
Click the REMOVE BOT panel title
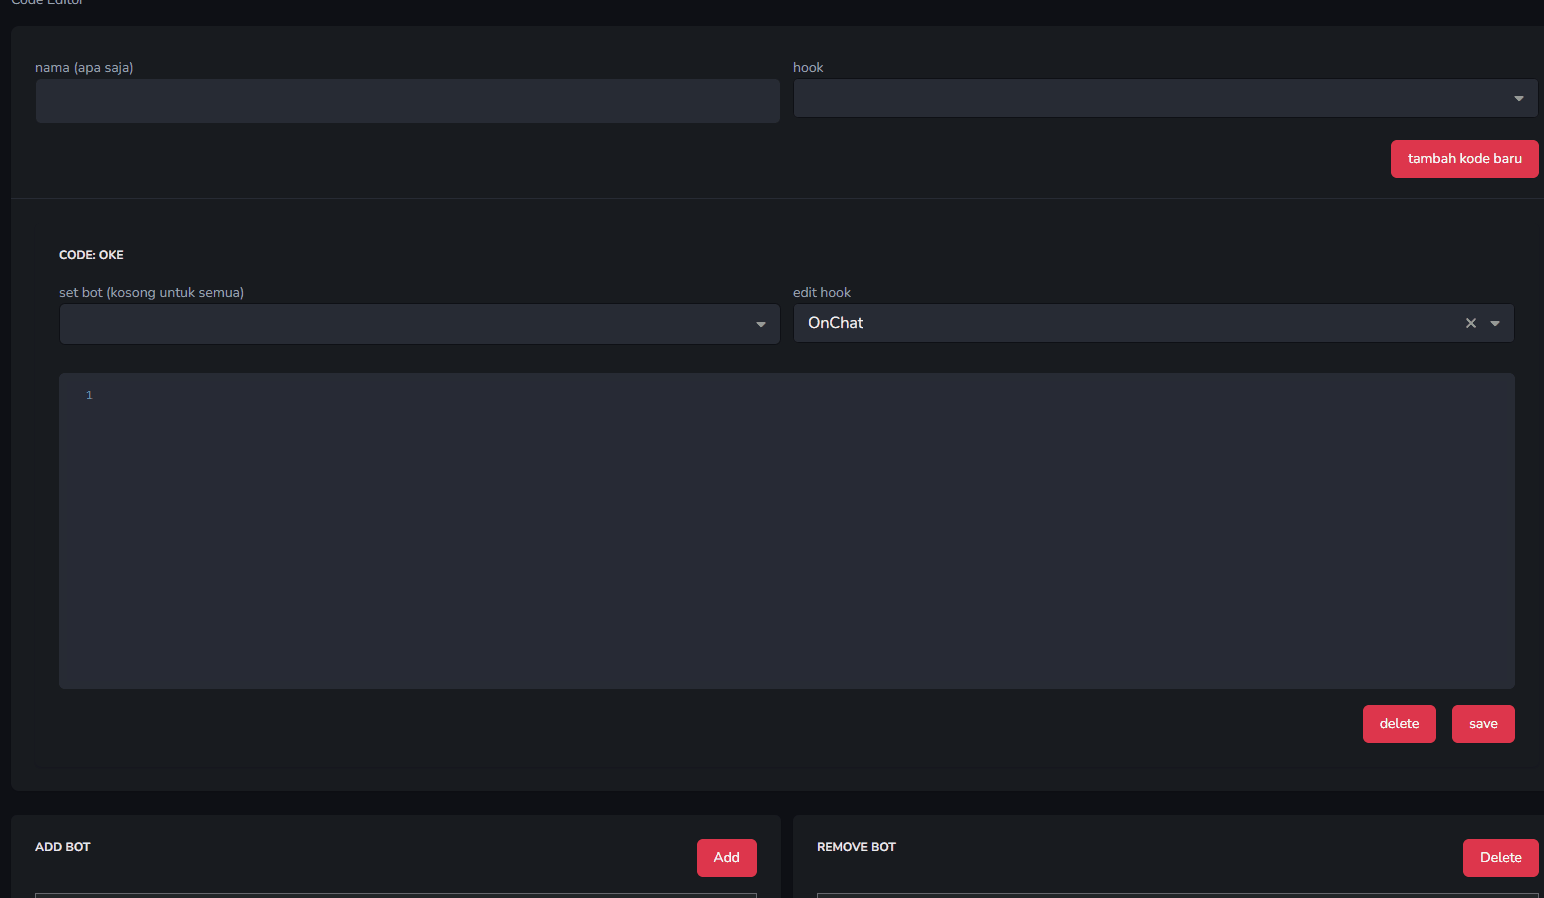[x=856, y=847]
